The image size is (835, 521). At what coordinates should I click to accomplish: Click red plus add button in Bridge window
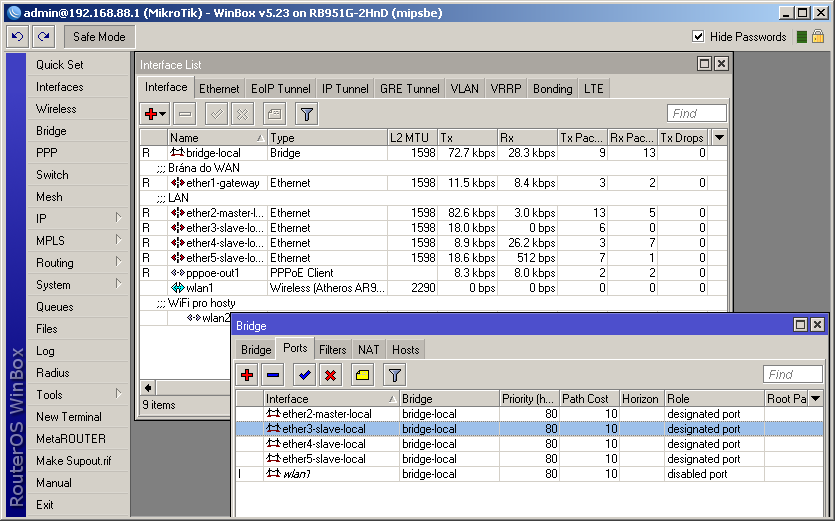pyautogui.click(x=247, y=375)
